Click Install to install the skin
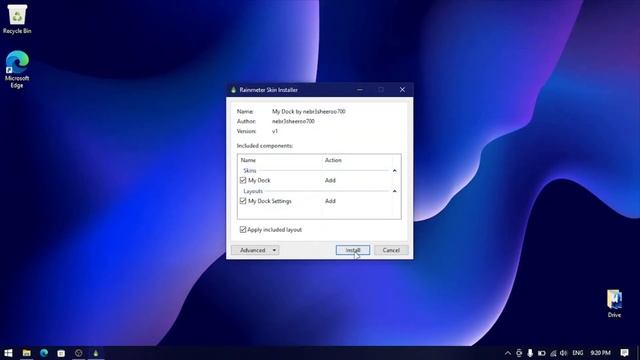 (353, 250)
